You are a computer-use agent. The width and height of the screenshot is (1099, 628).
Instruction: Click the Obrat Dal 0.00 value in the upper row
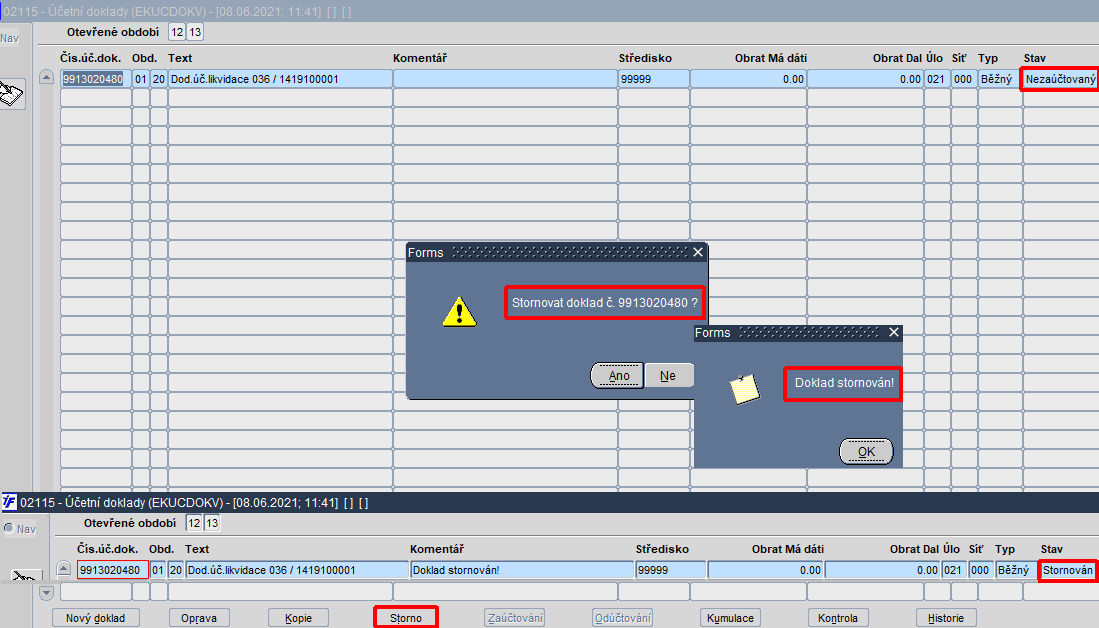[866, 79]
